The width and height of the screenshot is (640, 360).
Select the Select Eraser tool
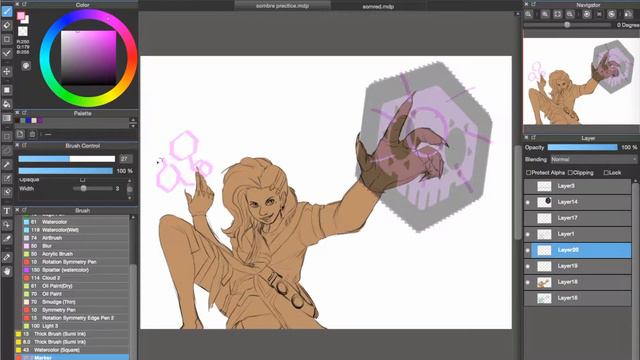(x=7, y=192)
